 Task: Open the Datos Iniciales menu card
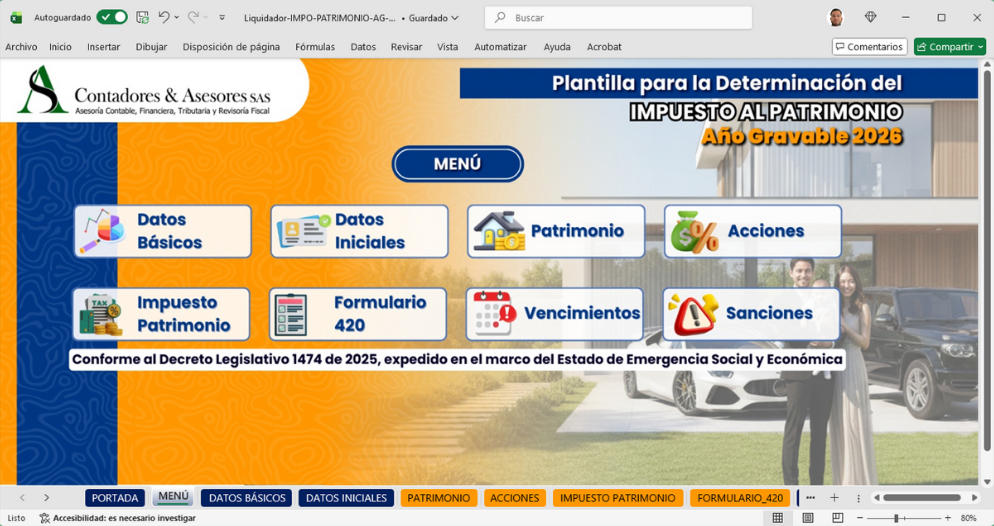(359, 231)
